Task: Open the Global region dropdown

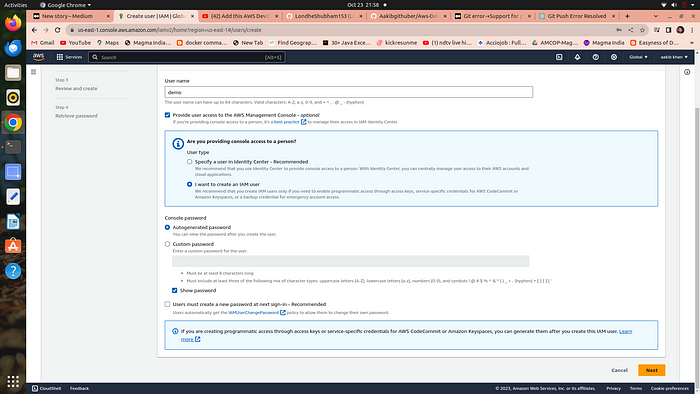Action: click(x=638, y=57)
